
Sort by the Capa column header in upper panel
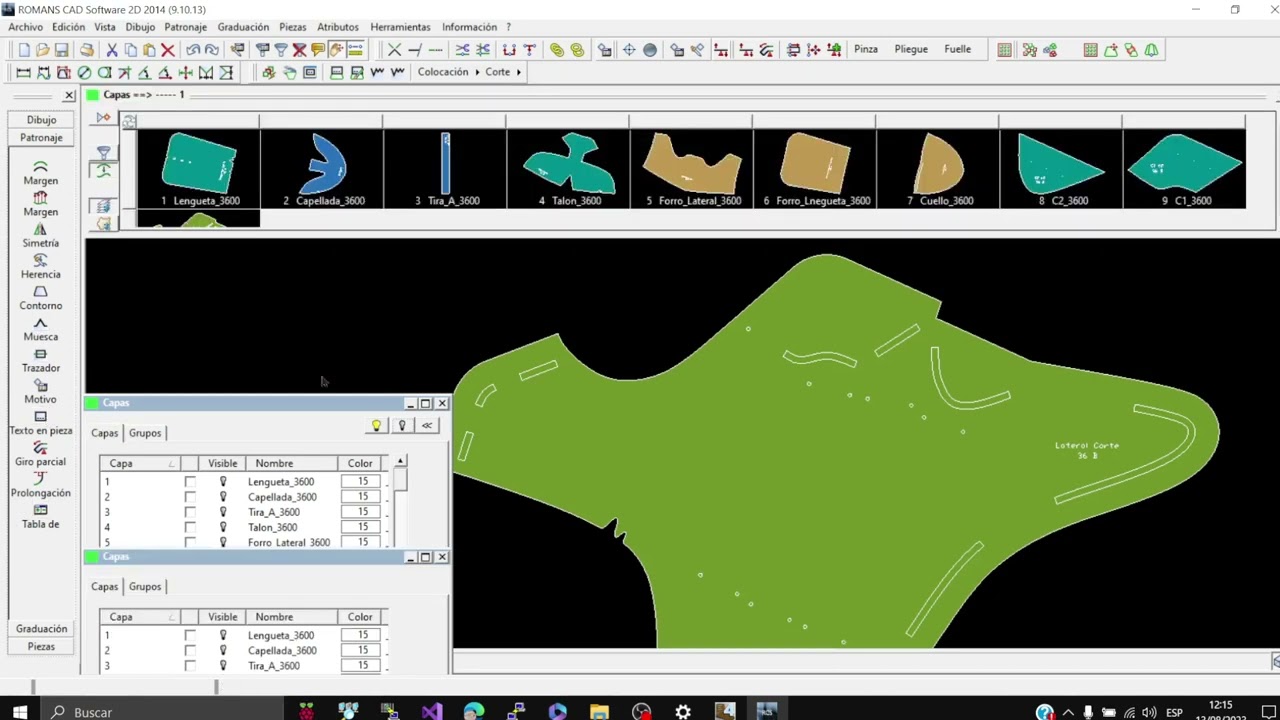142,463
